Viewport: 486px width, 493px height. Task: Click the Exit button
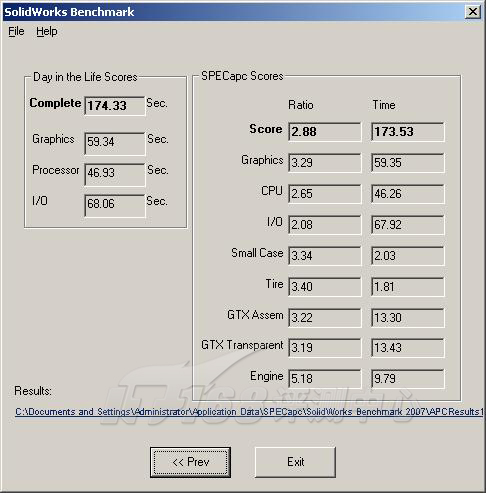tap(295, 462)
